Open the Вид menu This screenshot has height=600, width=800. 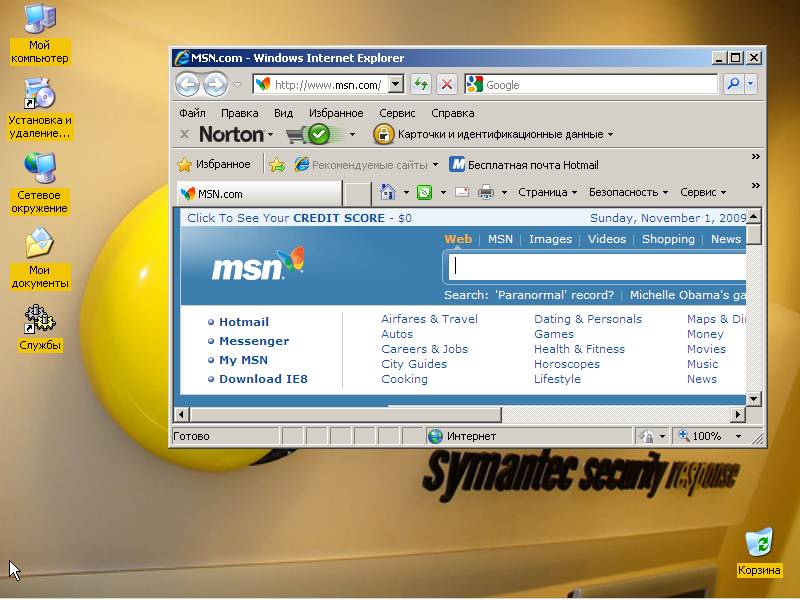point(283,113)
